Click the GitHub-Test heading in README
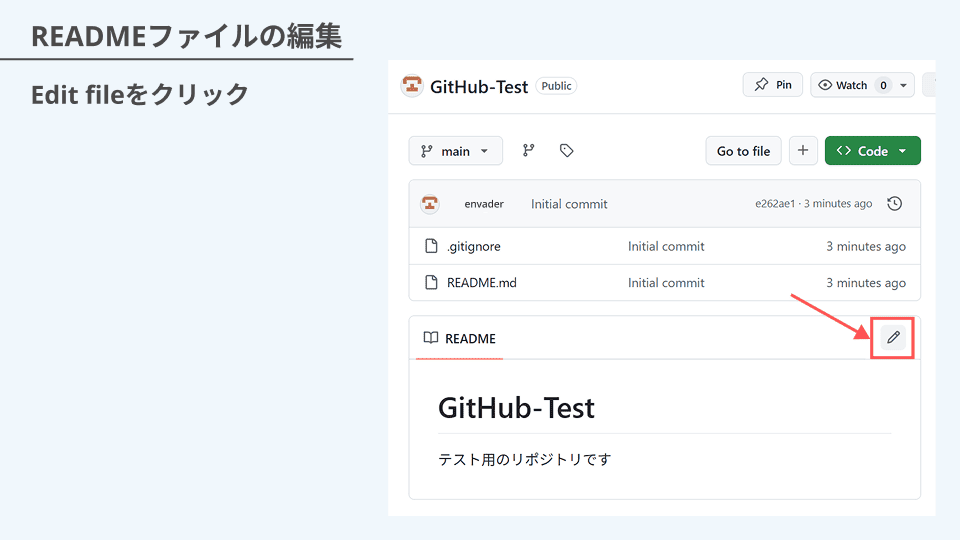Image resolution: width=960 pixels, height=540 pixels. tap(516, 408)
